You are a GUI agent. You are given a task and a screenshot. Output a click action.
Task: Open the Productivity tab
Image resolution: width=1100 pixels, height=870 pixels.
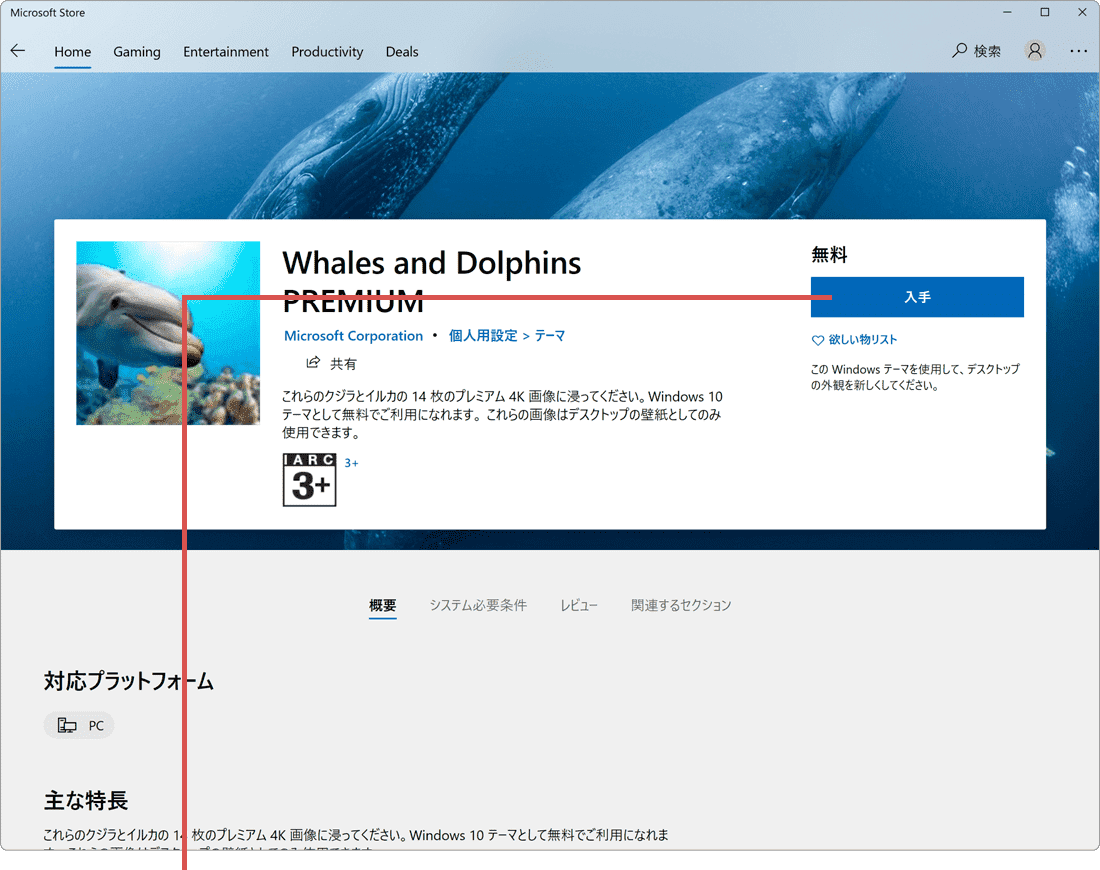click(327, 52)
